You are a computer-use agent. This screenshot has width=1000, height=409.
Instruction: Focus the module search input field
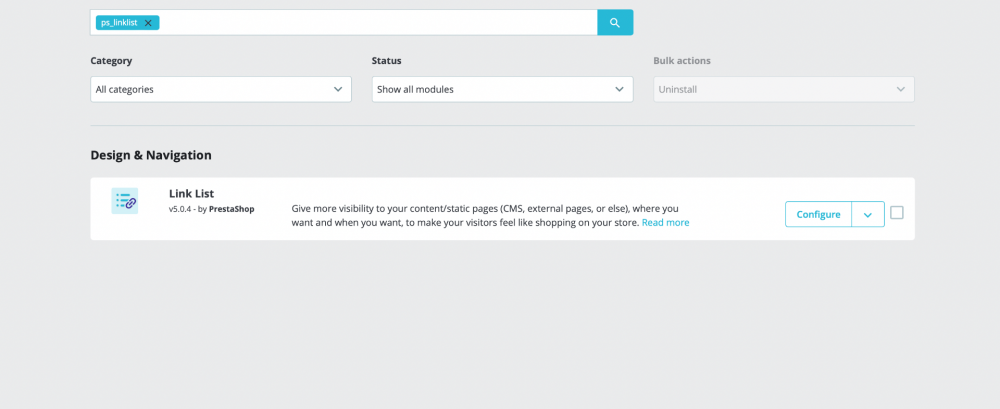pos(375,23)
